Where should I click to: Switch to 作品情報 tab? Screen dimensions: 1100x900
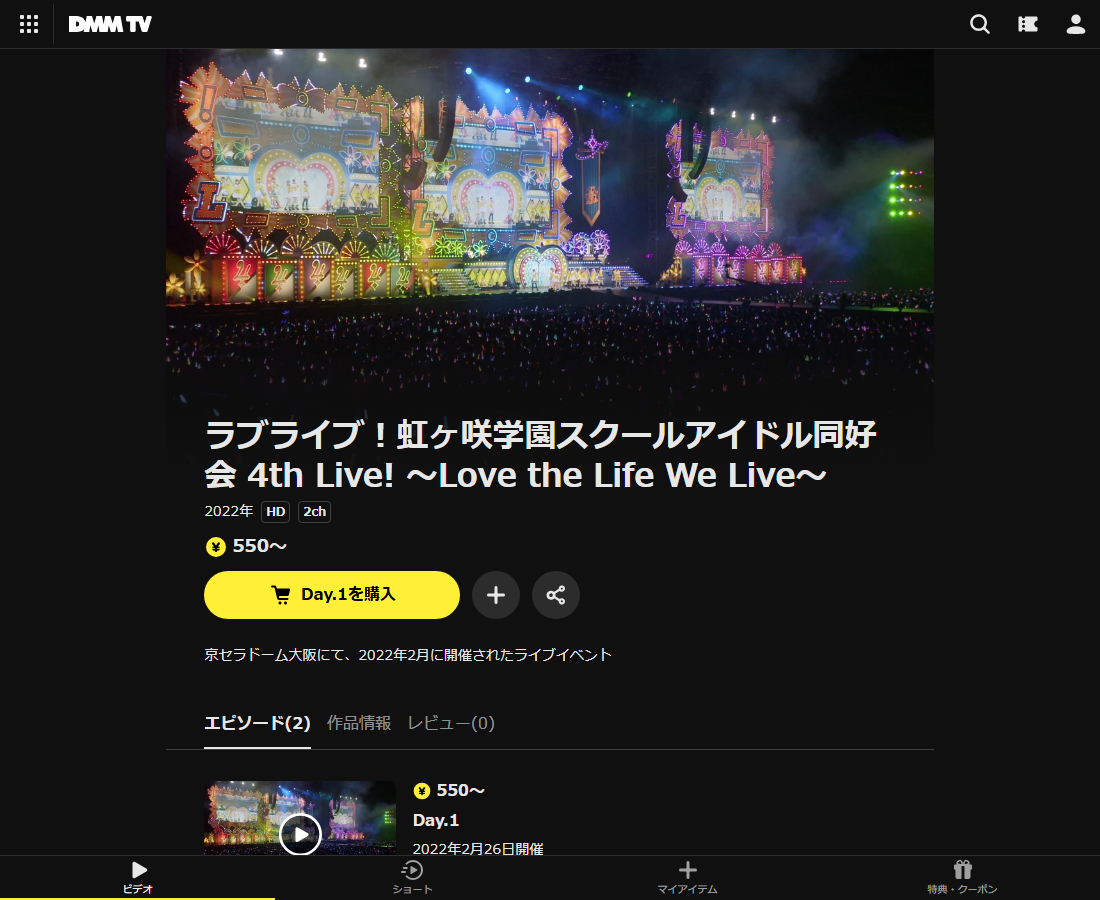(359, 723)
